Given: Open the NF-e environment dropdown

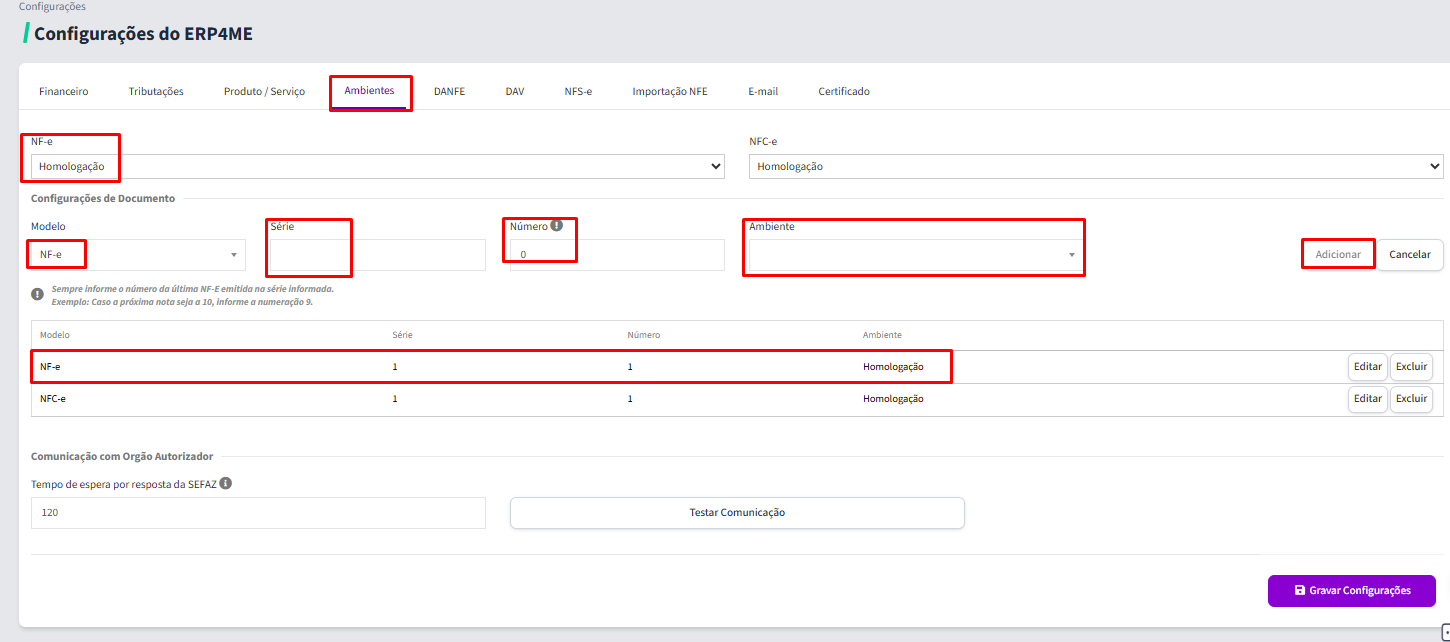Looking at the screenshot, I should (378, 166).
